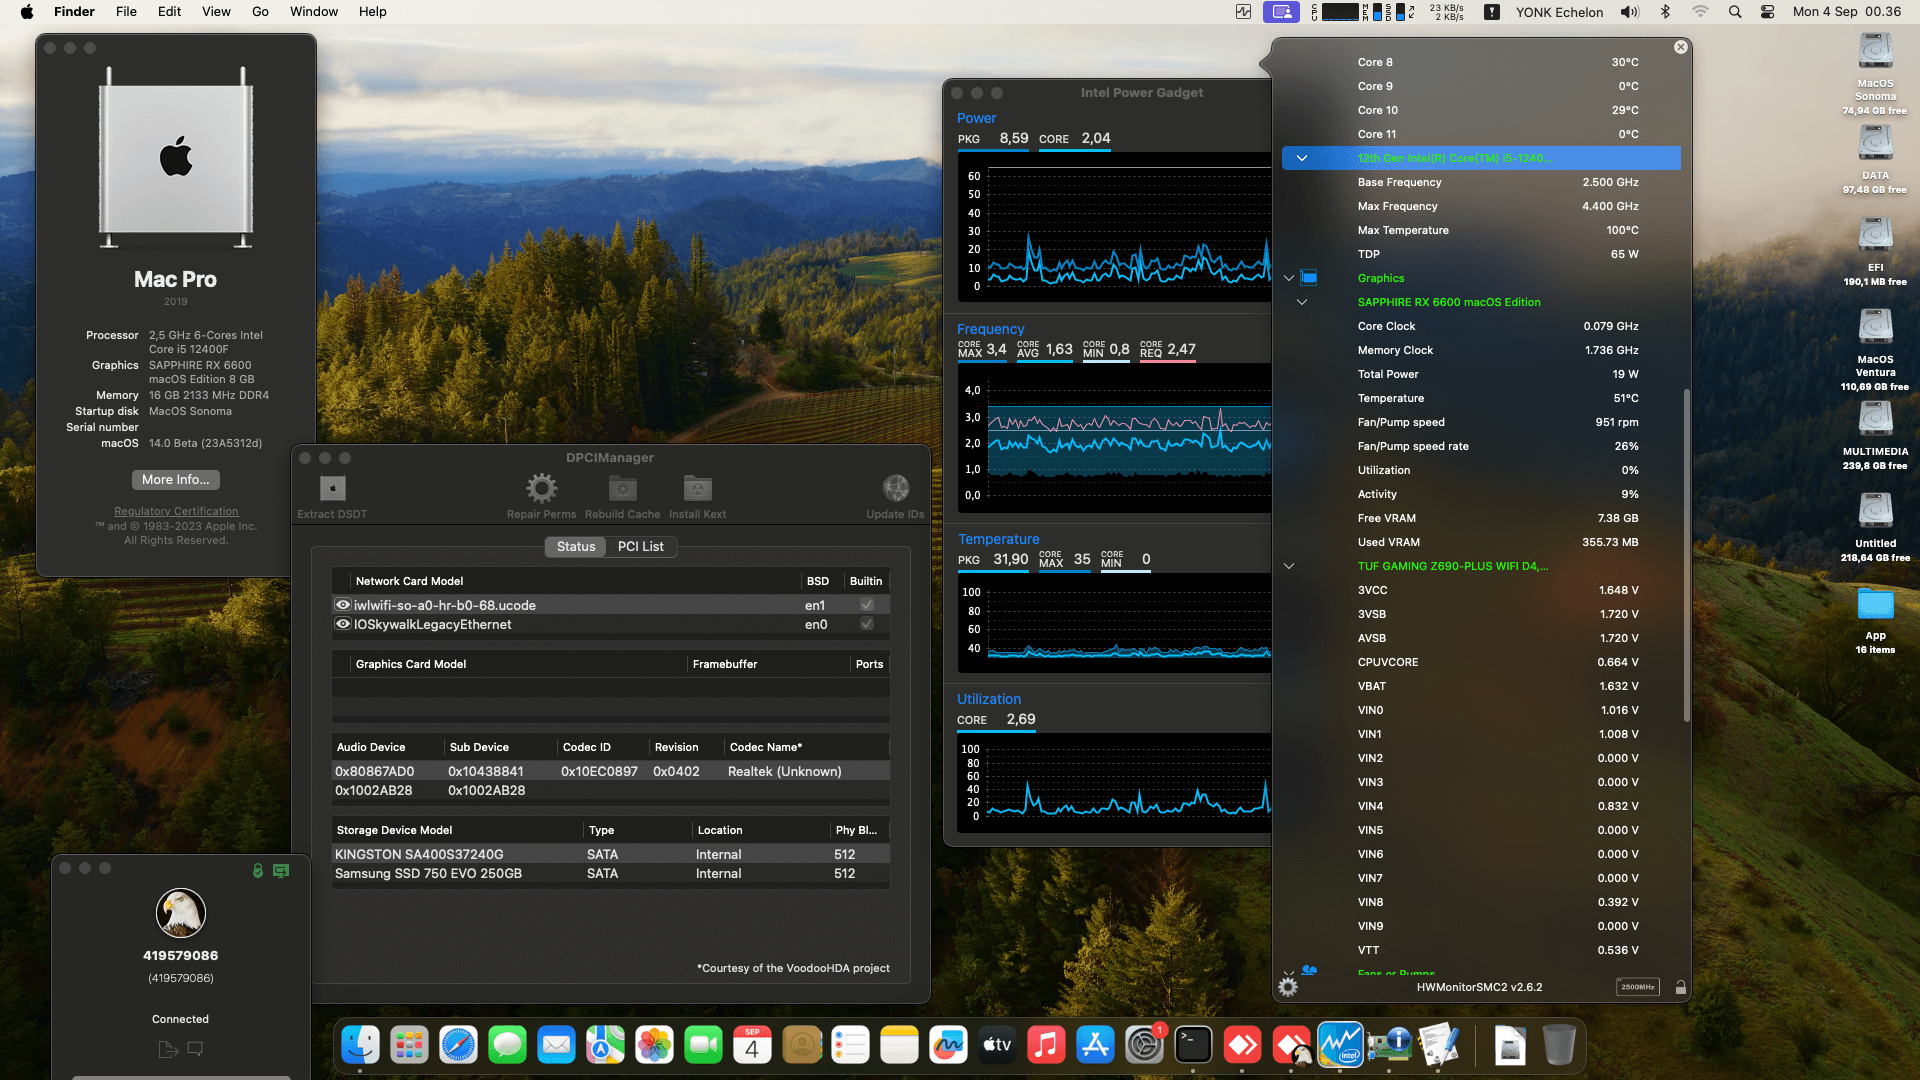Collapse TUF GAMING Z690-PLUS section
Screen dimensions: 1920x1080
click(x=1289, y=566)
